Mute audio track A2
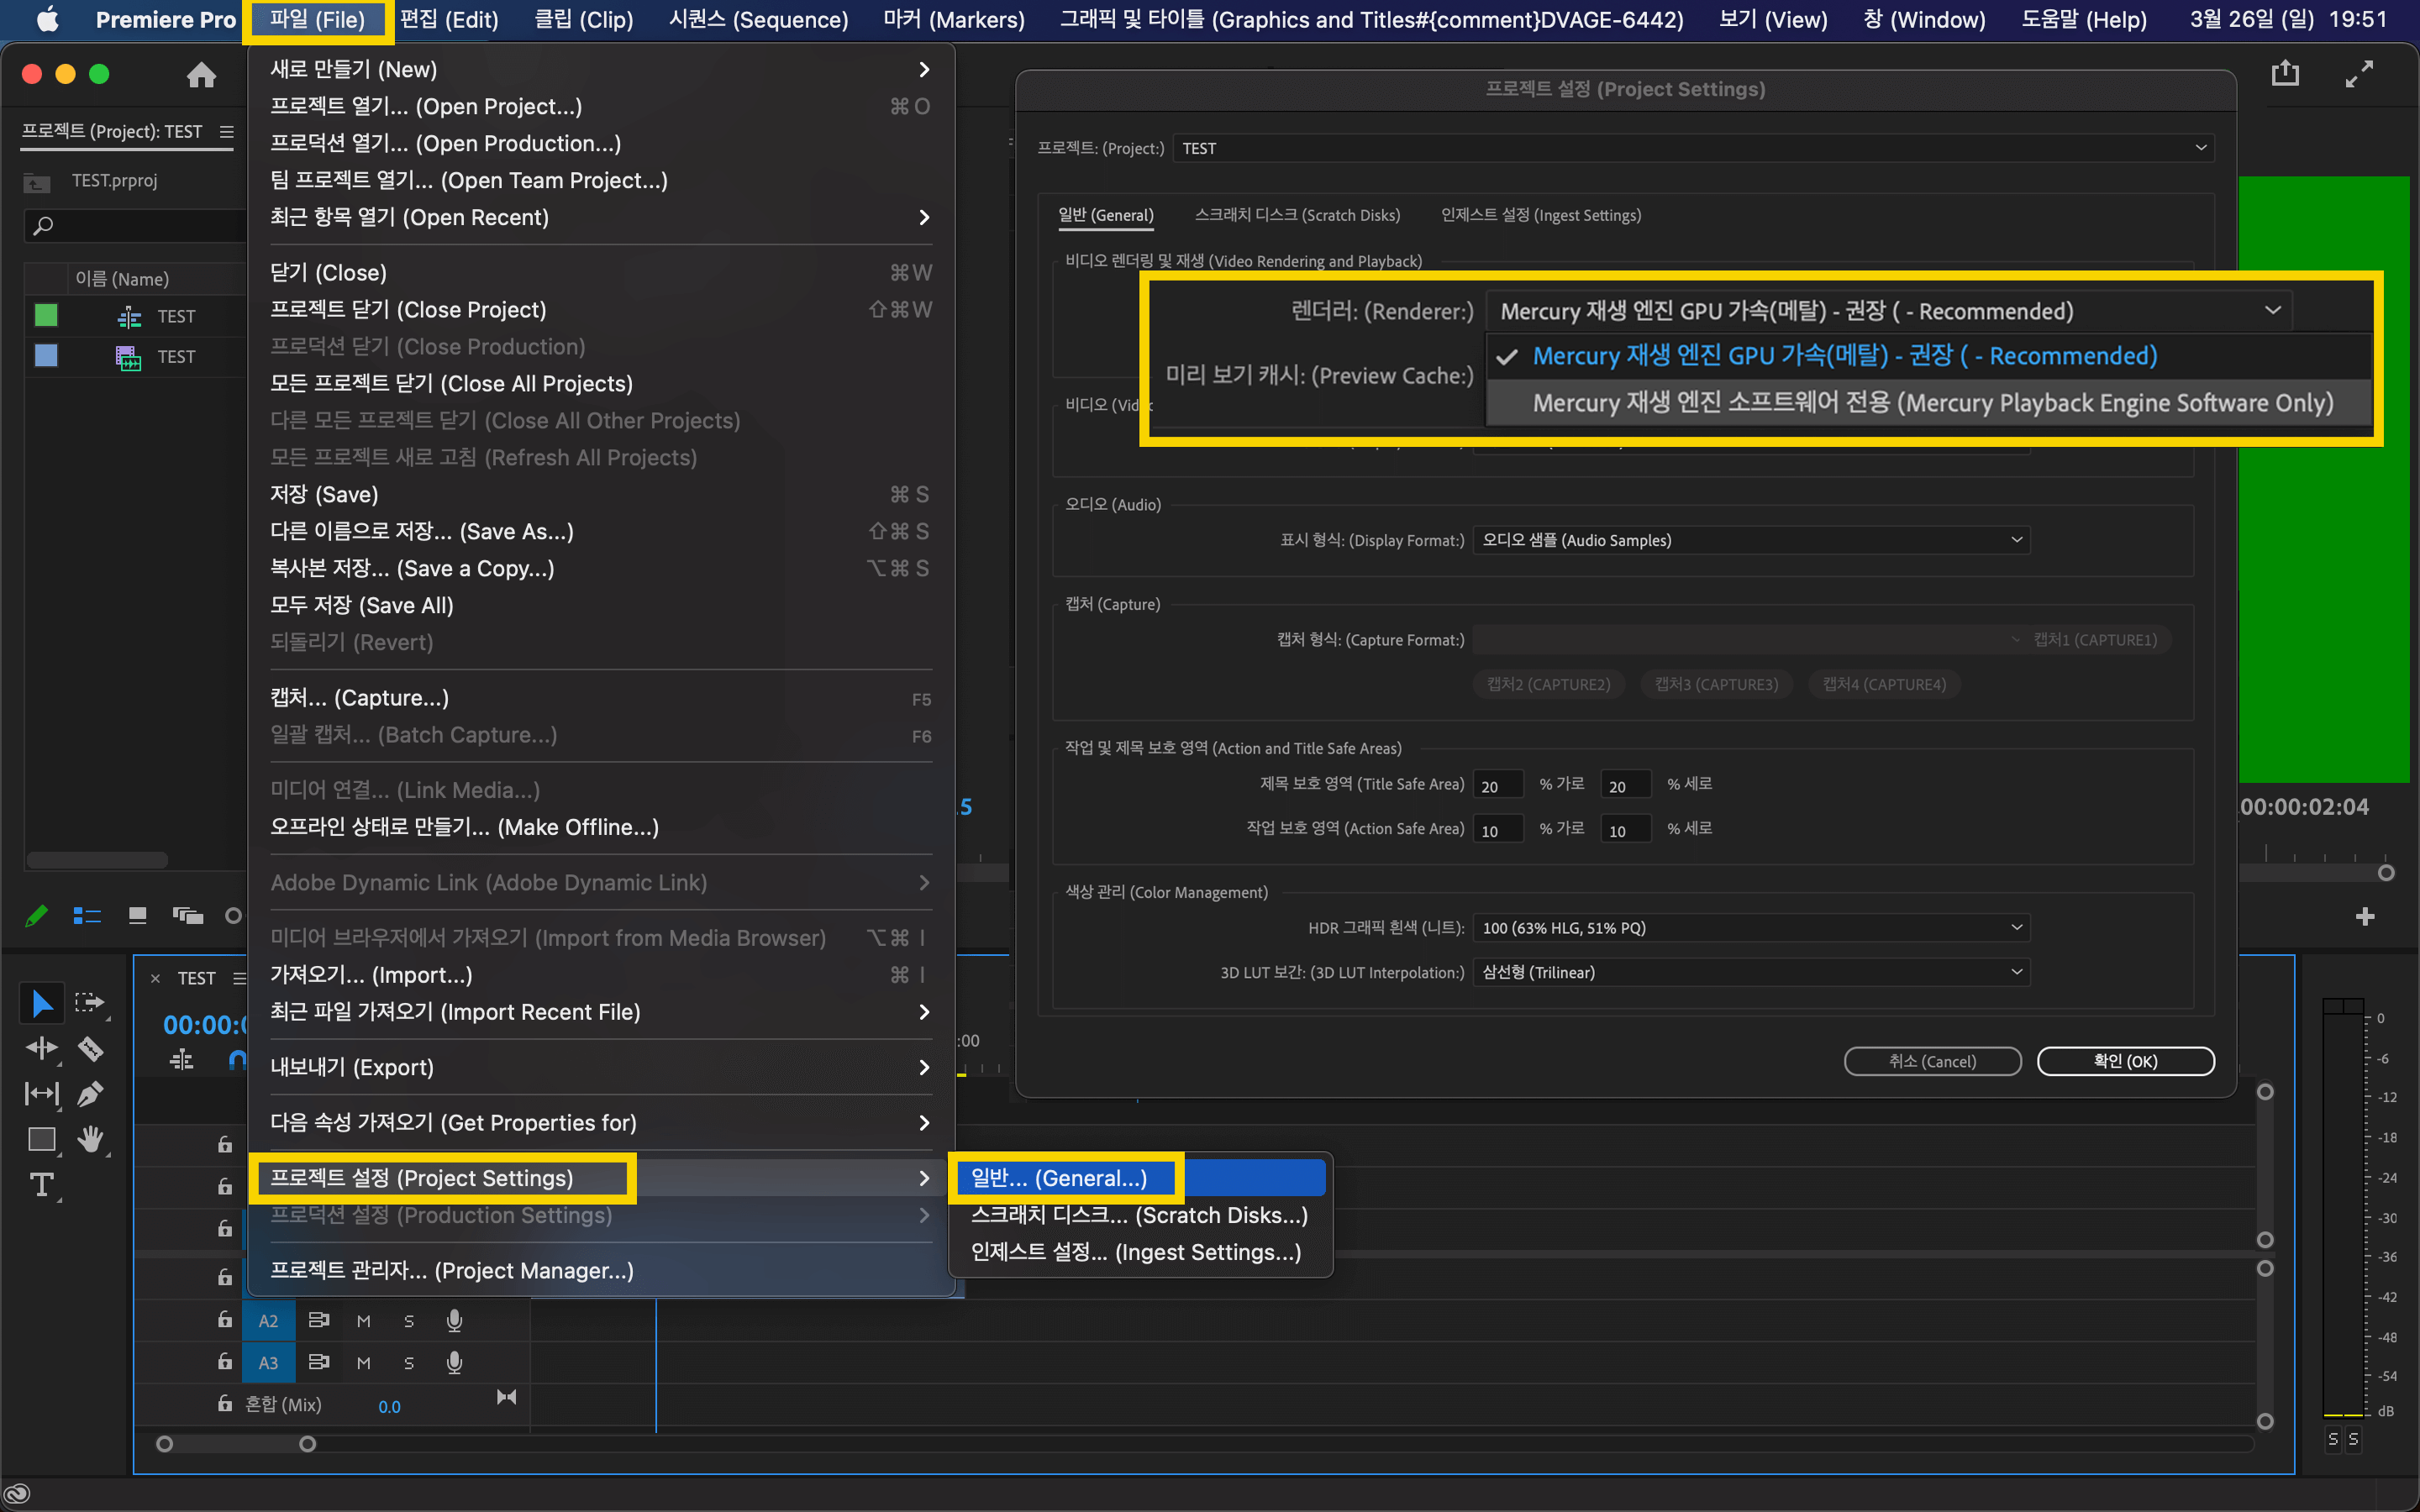Viewport: 2420px width, 1512px height. pyautogui.click(x=364, y=1321)
